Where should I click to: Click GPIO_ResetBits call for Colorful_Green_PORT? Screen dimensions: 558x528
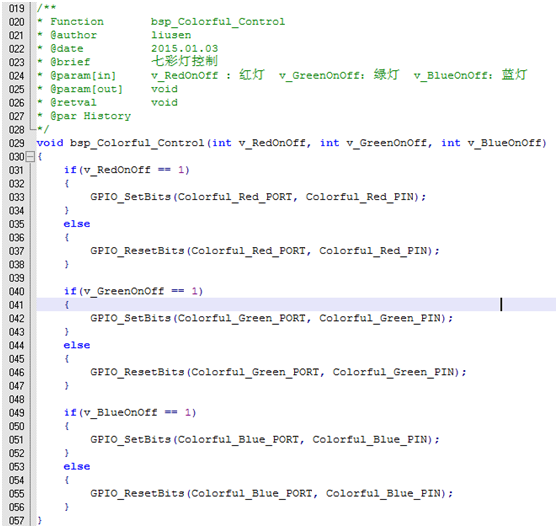pyautogui.click(x=278, y=373)
